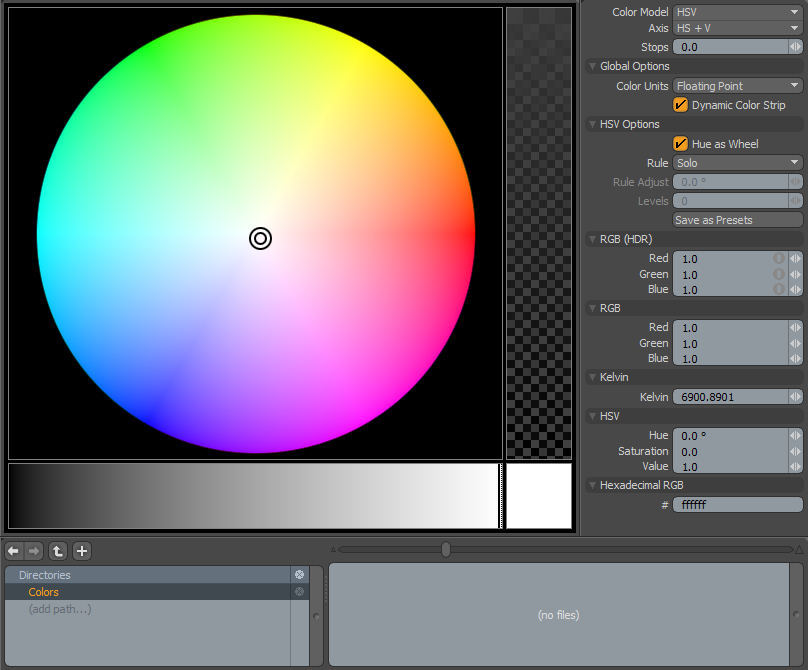Viewport: 808px width, 670px height.
Task: Click the up-directory icon
Action: coord(57,551)
